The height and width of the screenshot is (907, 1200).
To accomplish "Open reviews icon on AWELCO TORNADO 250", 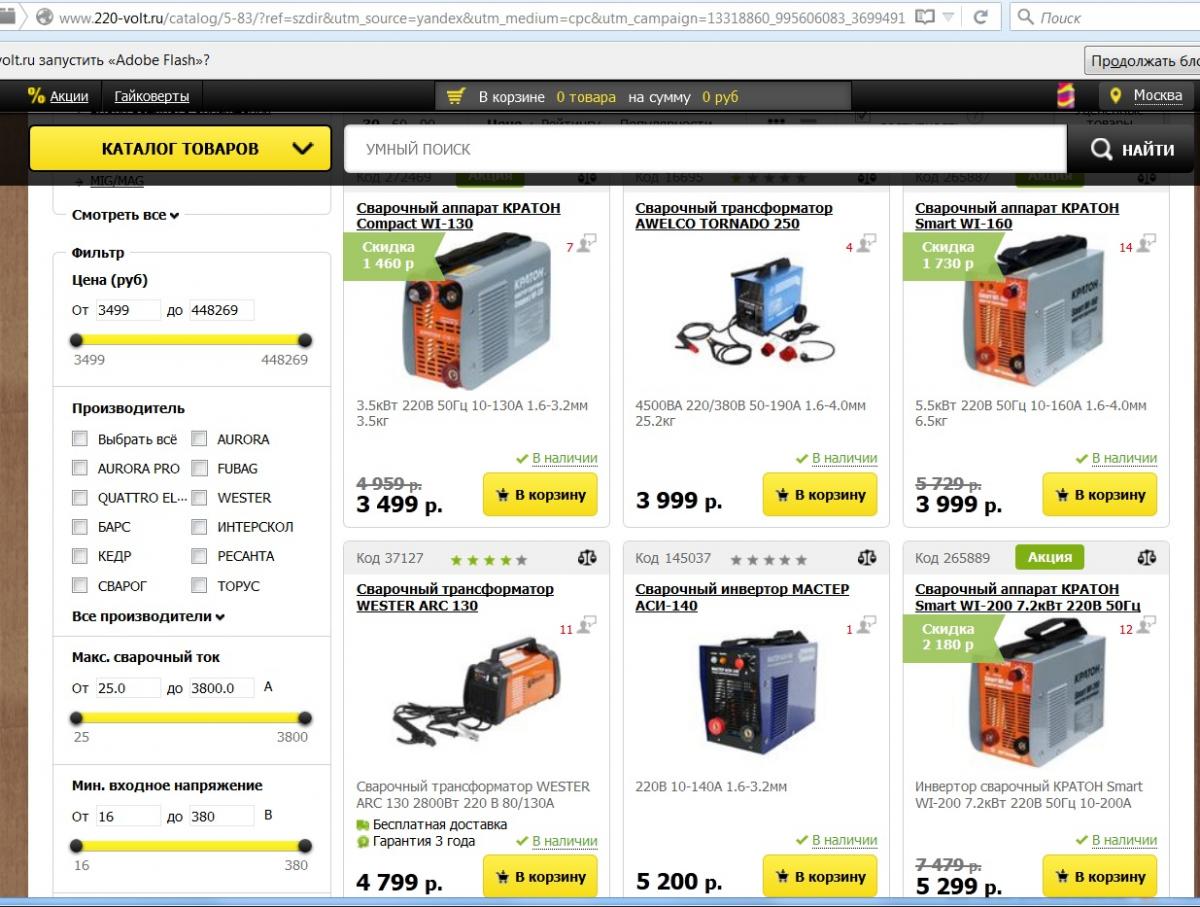I will click(867, 243).
